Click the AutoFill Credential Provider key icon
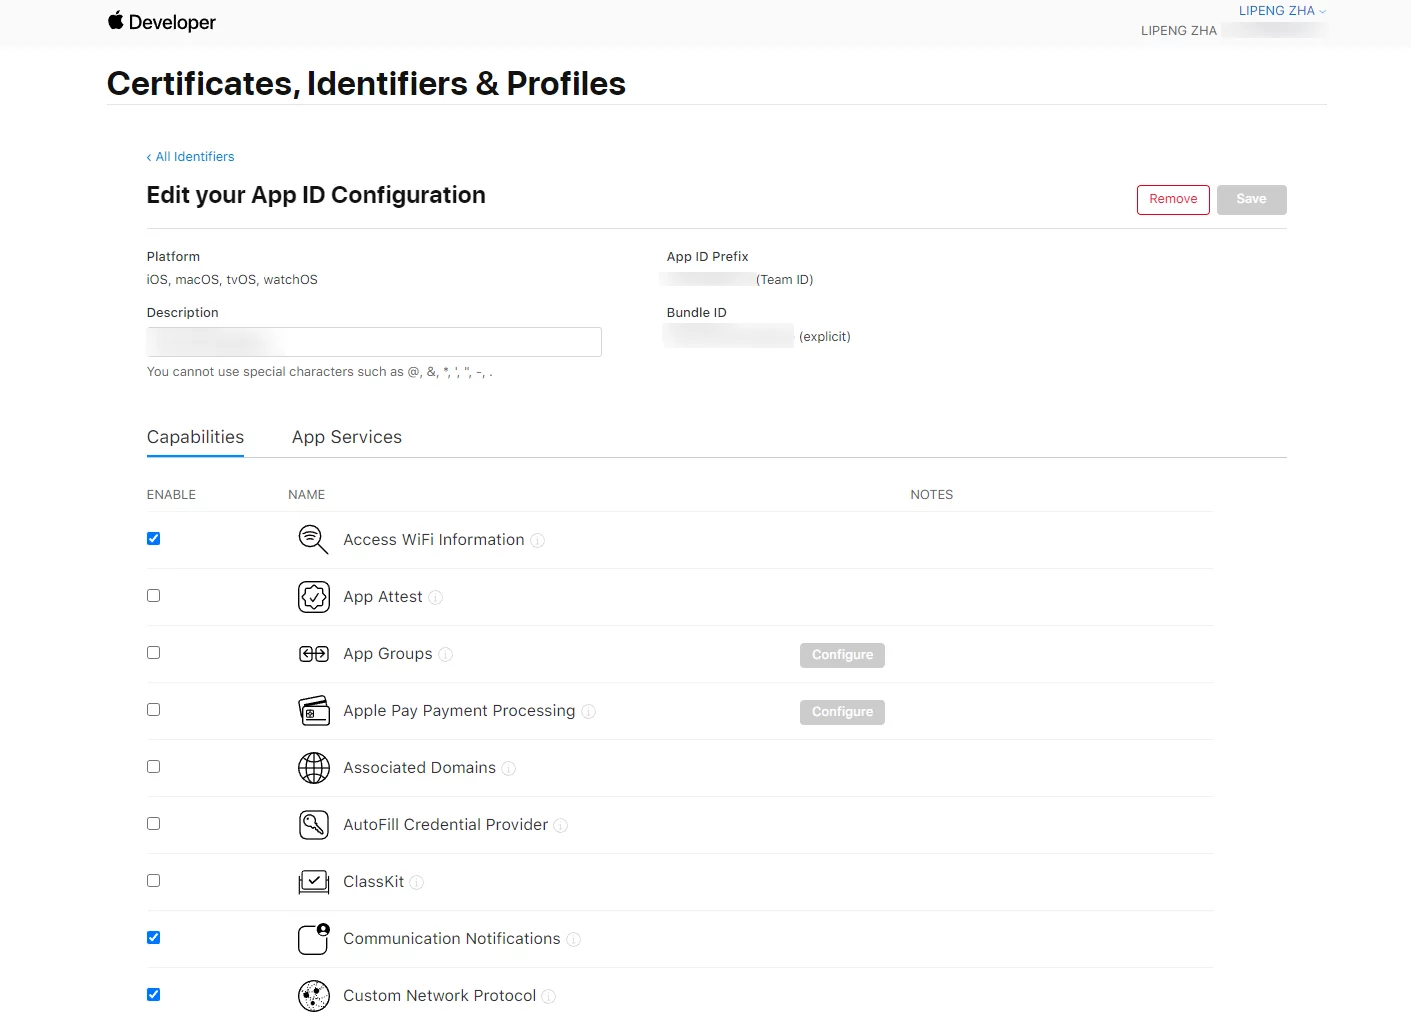Viewport: 1411px width, 1019px height. tap(313, 825)
